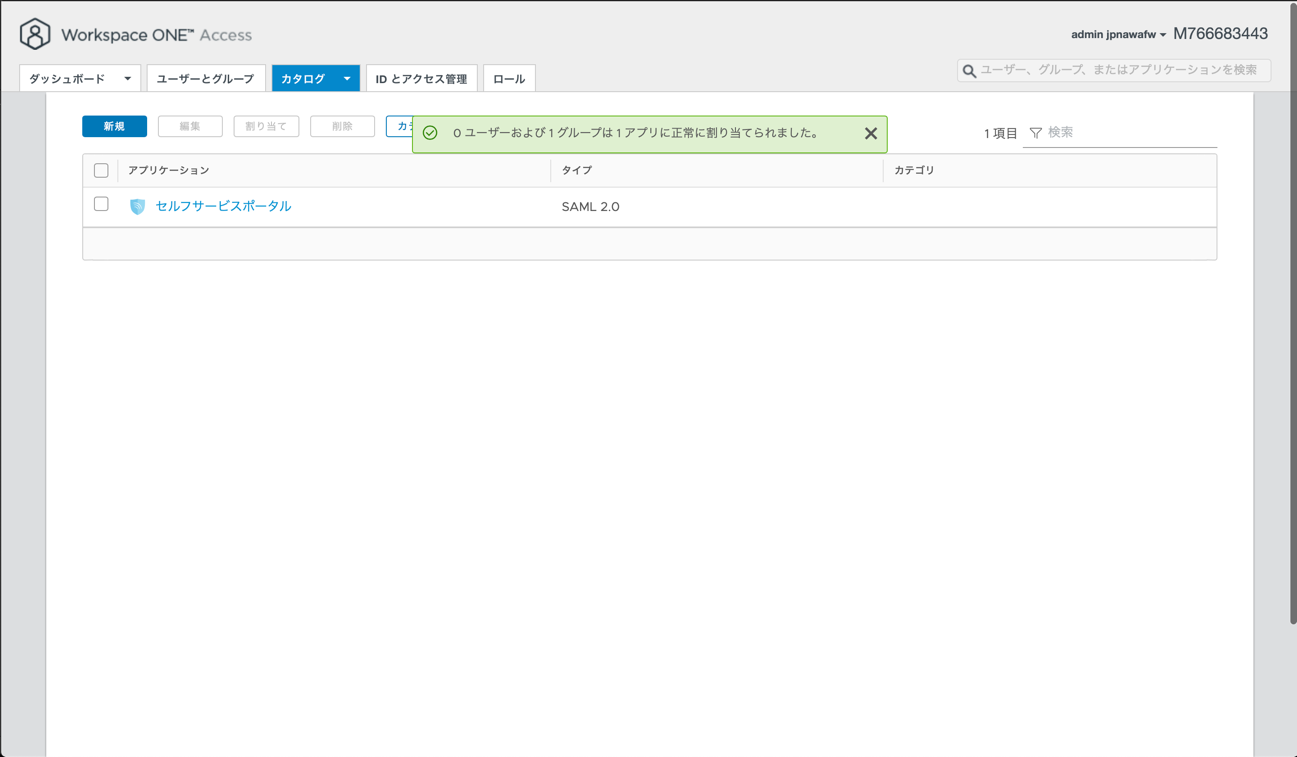Click the shield icon of セルフサービスポータル
The height and width of the screenshot is (757, 1297).
tap(138, 207)
